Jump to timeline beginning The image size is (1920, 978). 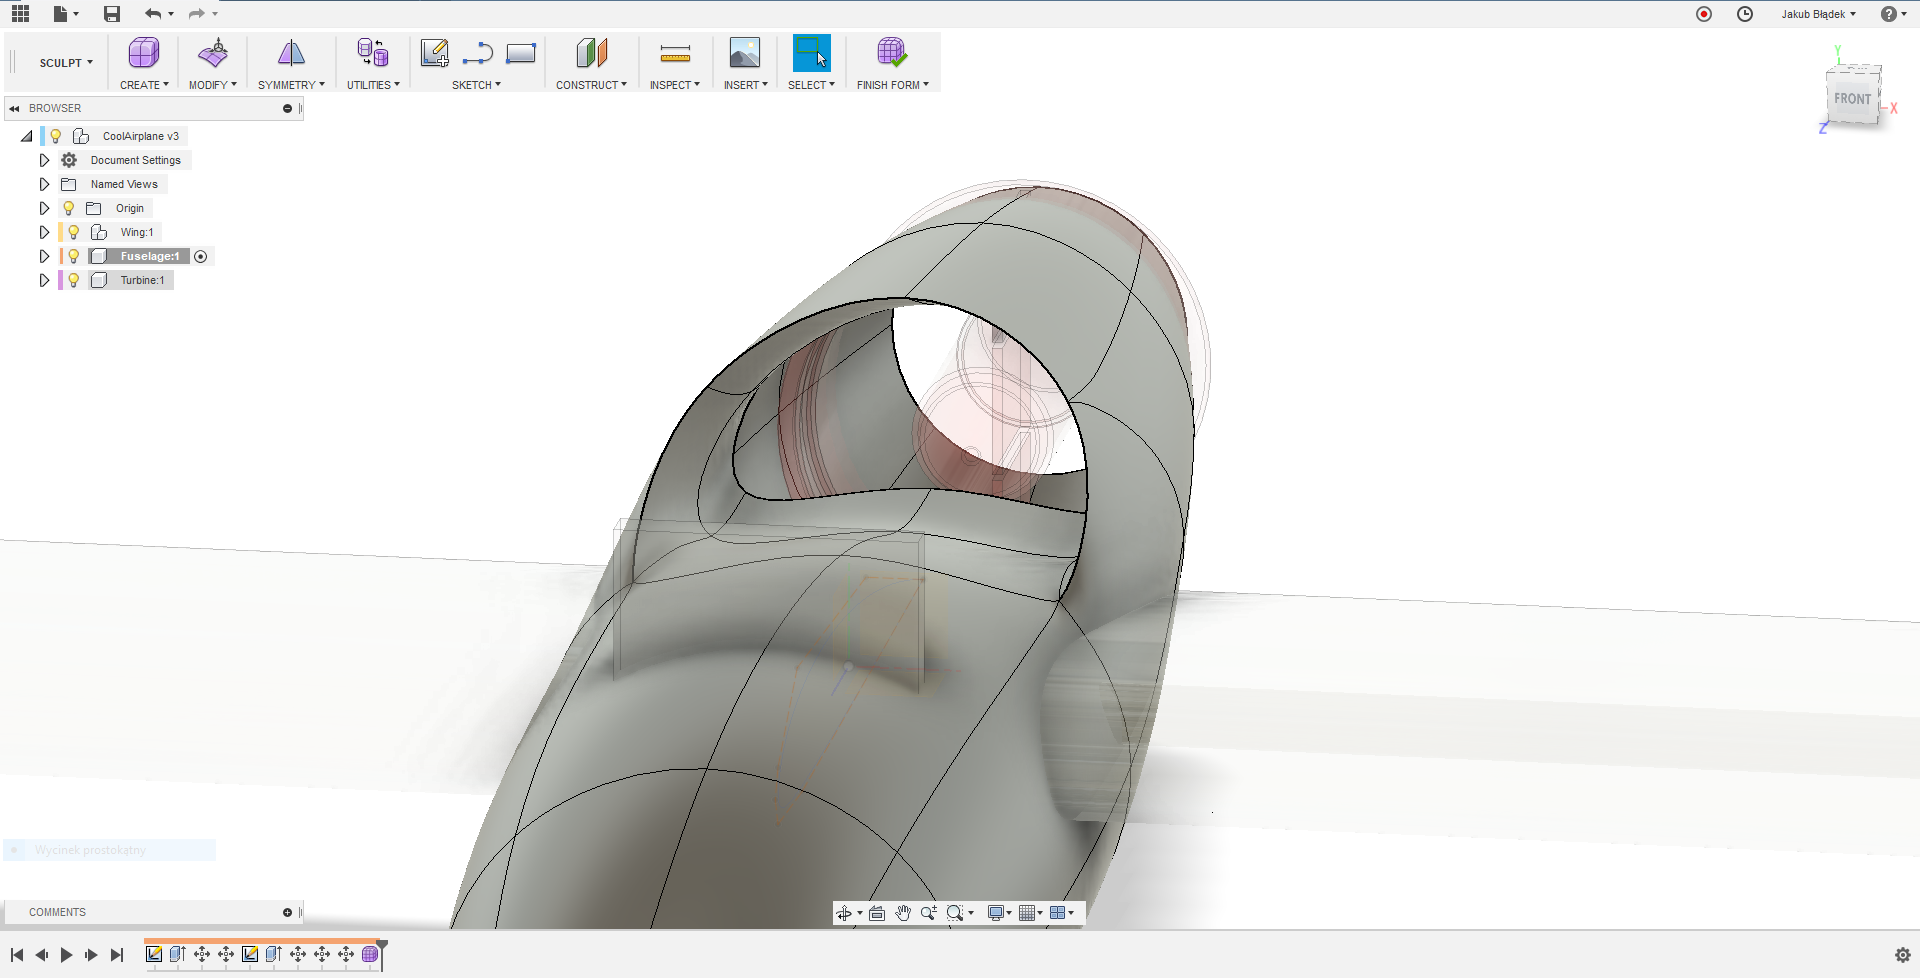[17, 955]
